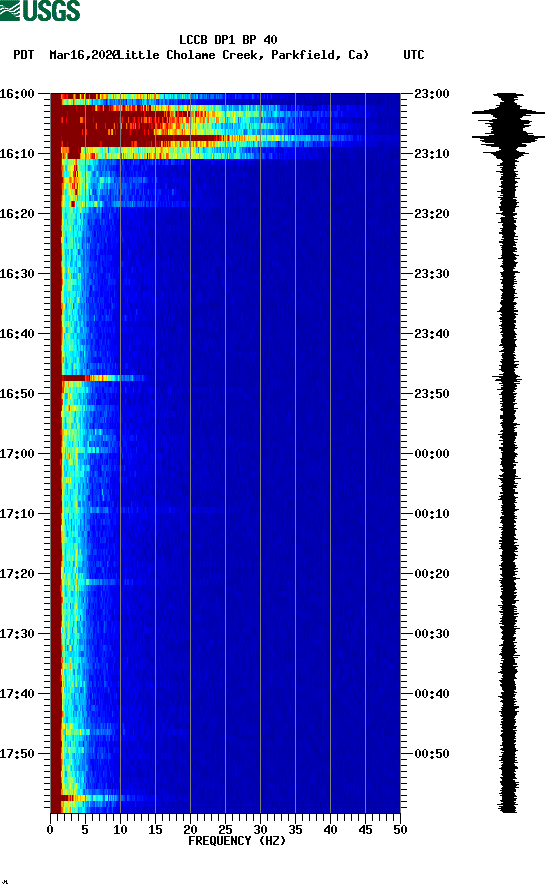Click the 17:50 PDT time label
552x893 pixels.
pyautogui.click(x=17, y=754)
